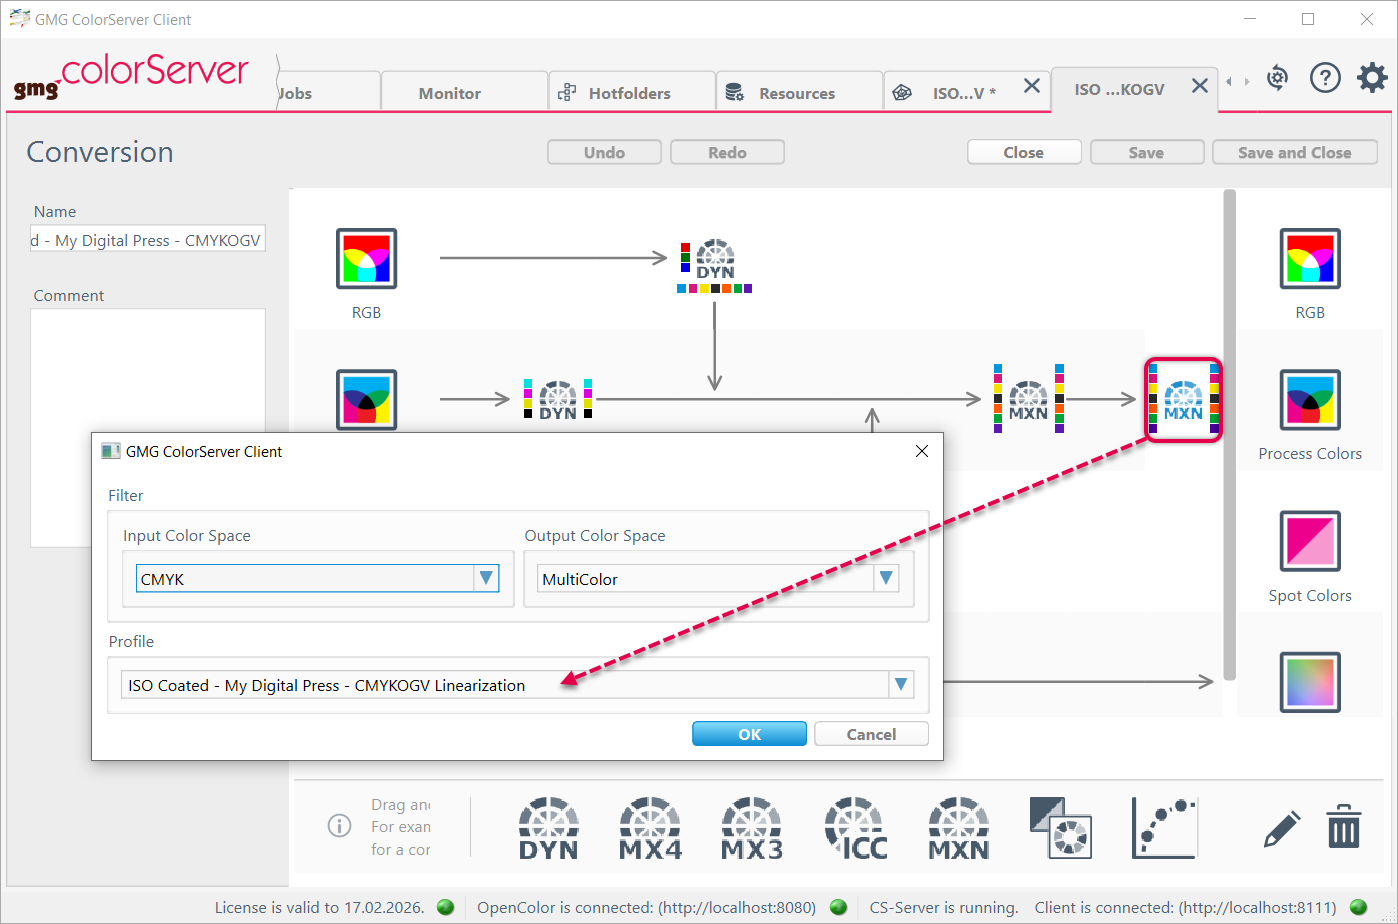This screenshot has height=924, width=1398.
Task: Click the info icon in bottom panel
Action: [339, 826]
